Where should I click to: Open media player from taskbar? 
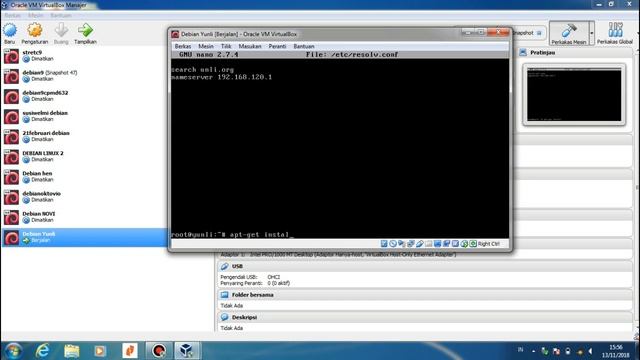(x=100, y=351)
